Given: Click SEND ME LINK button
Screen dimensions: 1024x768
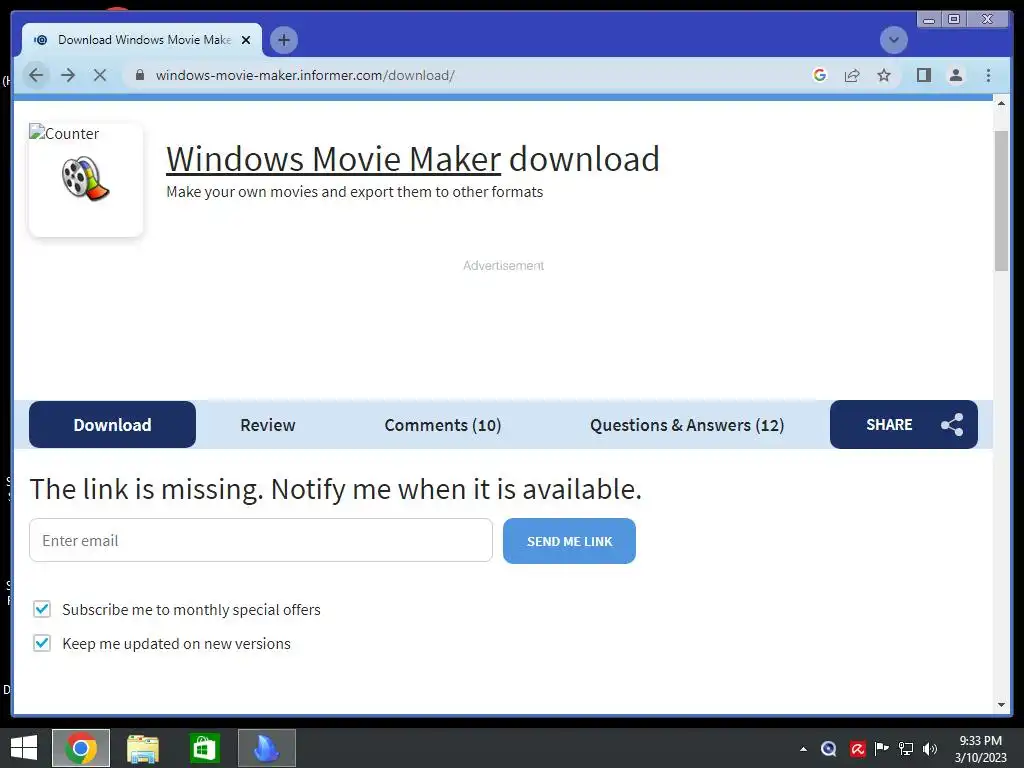Looking at the screenshot, I should pos(569,541).
